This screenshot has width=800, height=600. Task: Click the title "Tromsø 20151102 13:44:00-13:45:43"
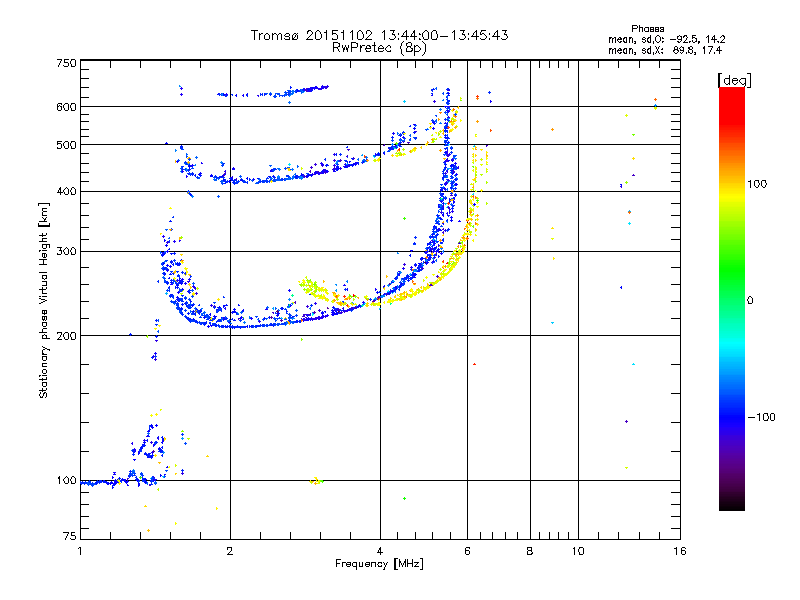[379, 35]
